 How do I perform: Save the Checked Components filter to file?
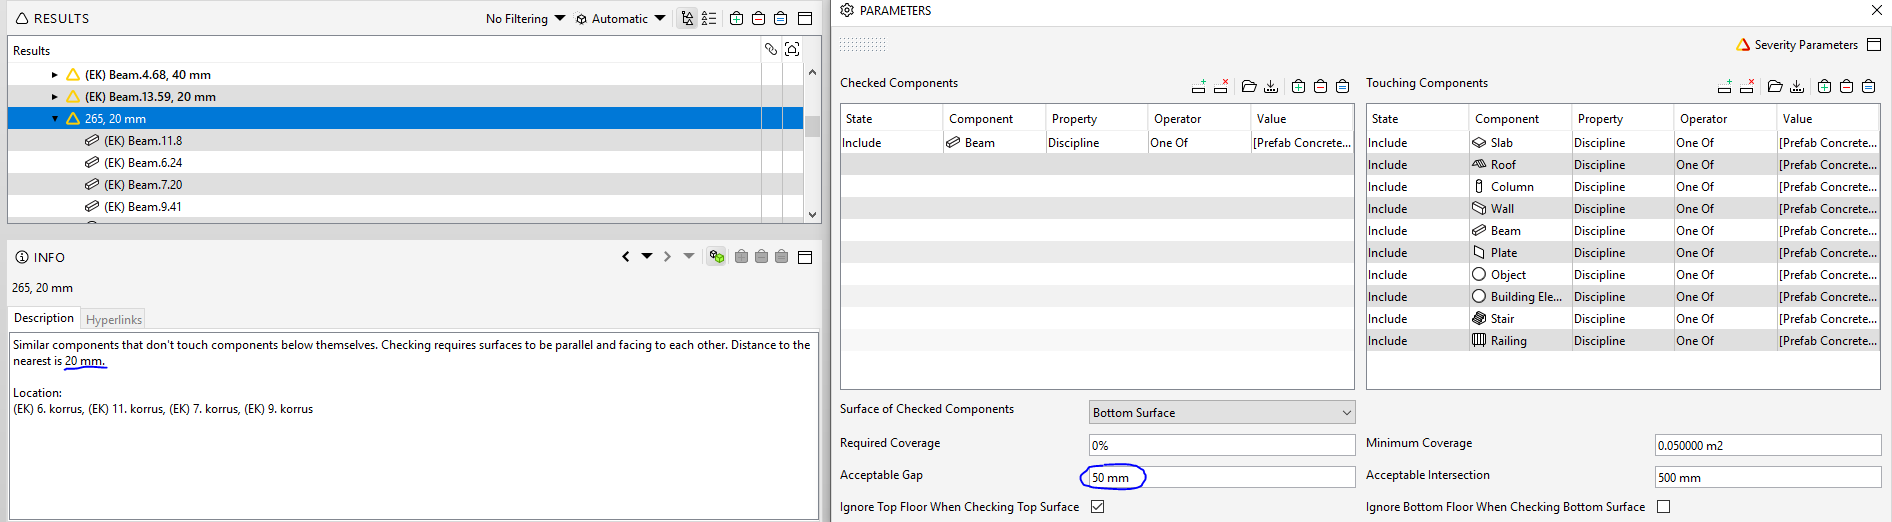pyautogui.click(x=1271, y=86)
